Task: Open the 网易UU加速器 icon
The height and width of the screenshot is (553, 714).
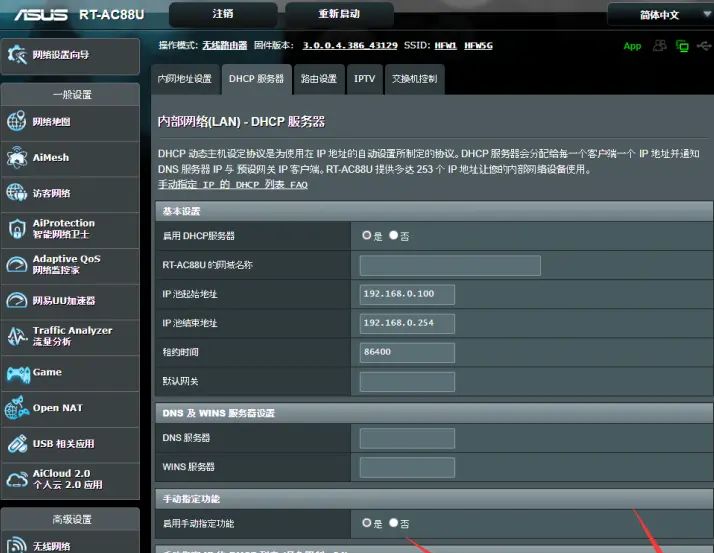Action: tap(17, 300)
